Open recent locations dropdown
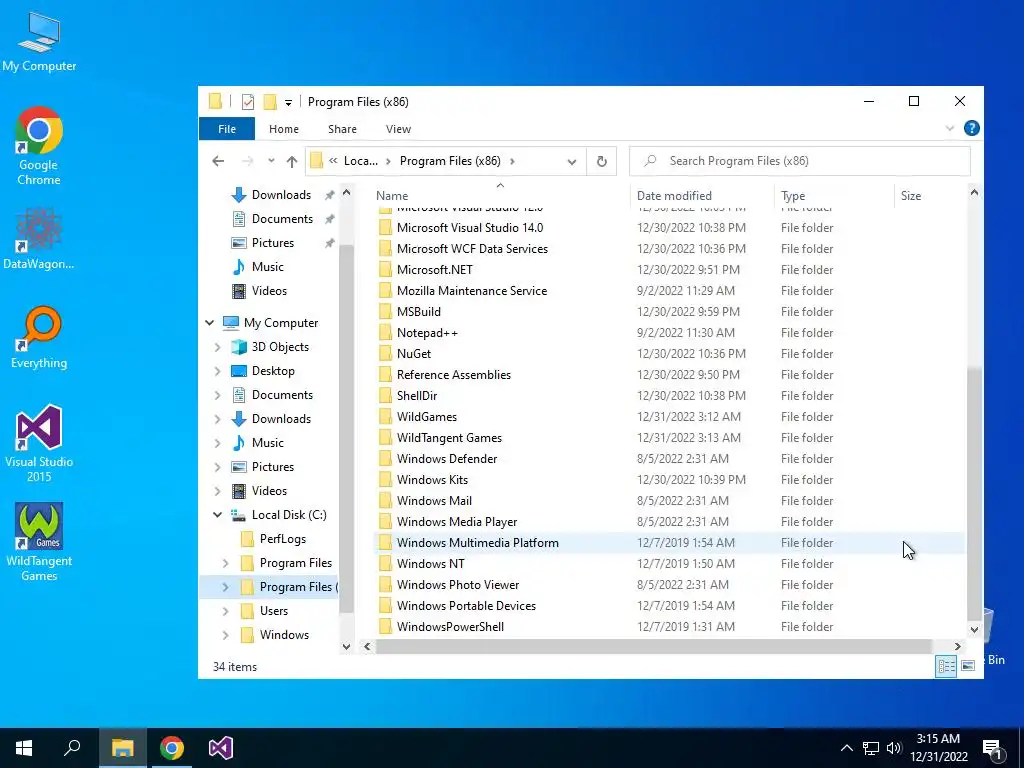This screenshot has width=1024, height=768. pos(271,161)
